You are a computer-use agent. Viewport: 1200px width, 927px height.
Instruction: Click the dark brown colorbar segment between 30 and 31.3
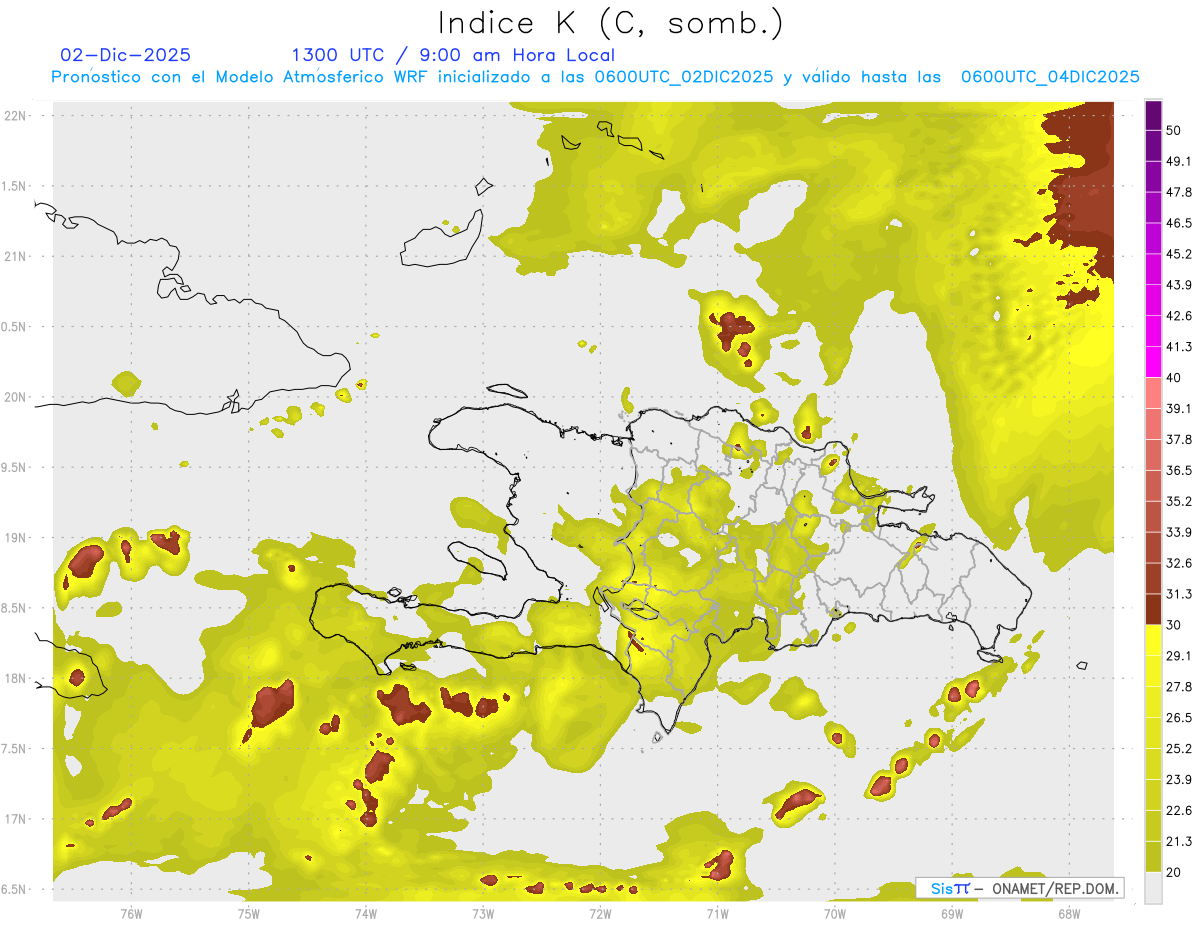point(1153,609)
